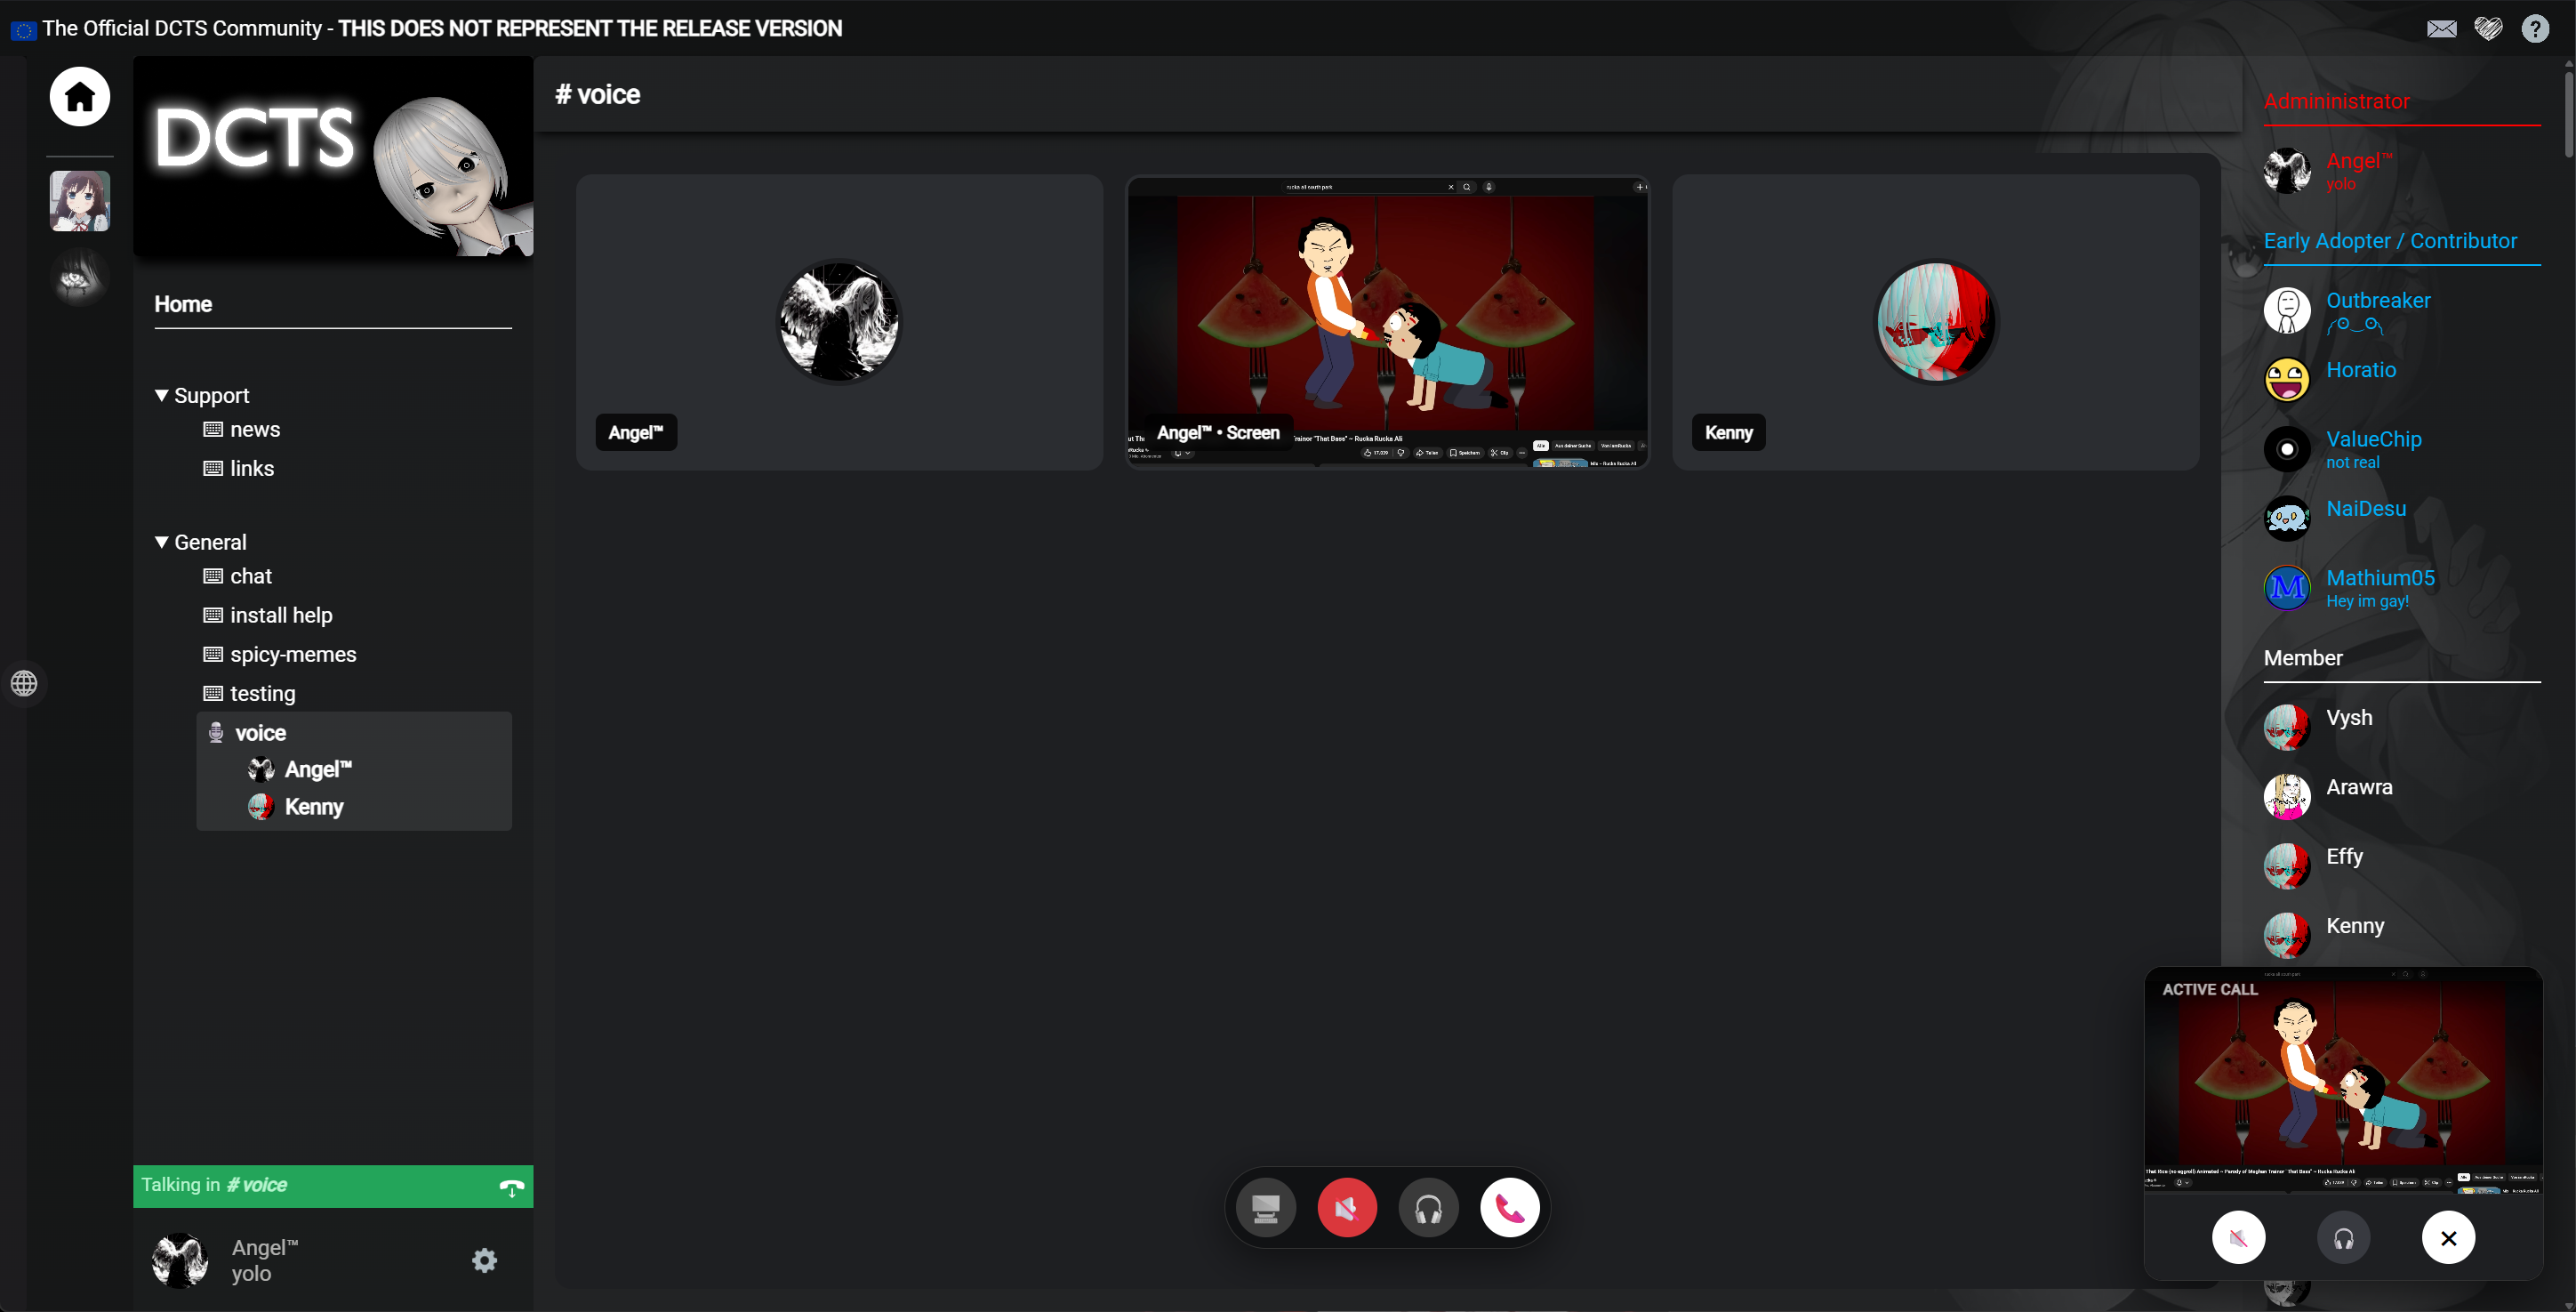
Task: Open NaiDesu member profile
Action: (2400, 518)
